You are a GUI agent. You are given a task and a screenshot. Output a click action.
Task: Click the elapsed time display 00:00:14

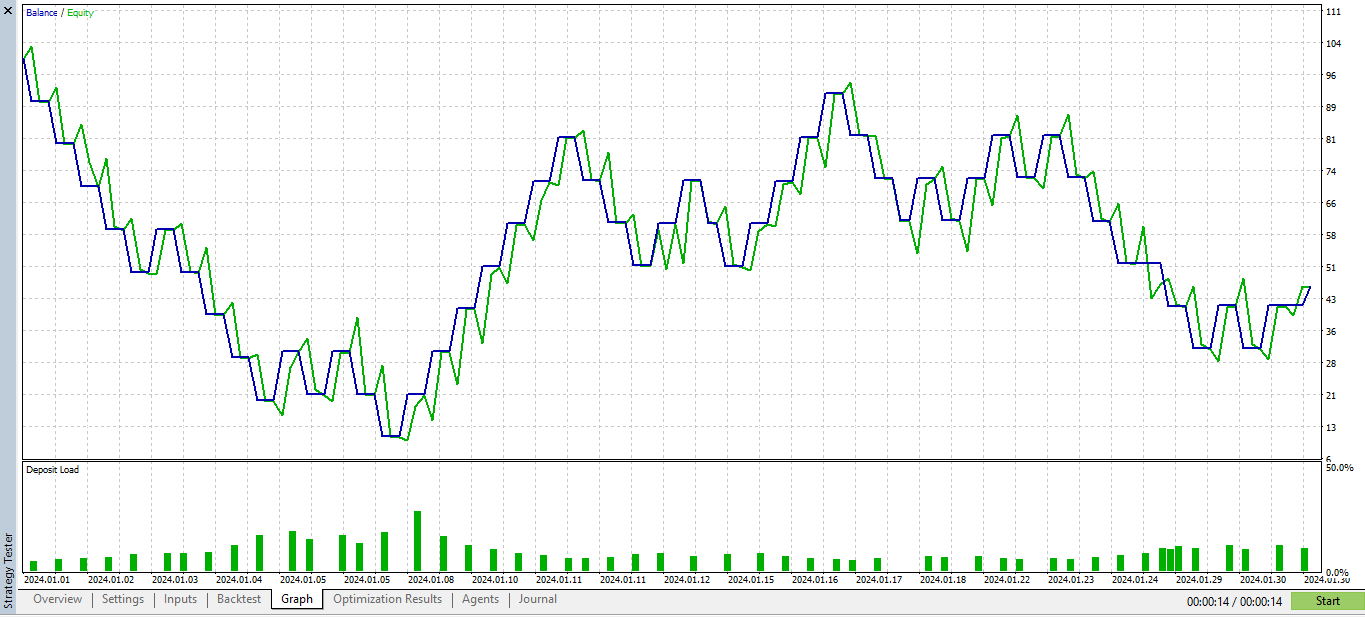click(1210, 601)
